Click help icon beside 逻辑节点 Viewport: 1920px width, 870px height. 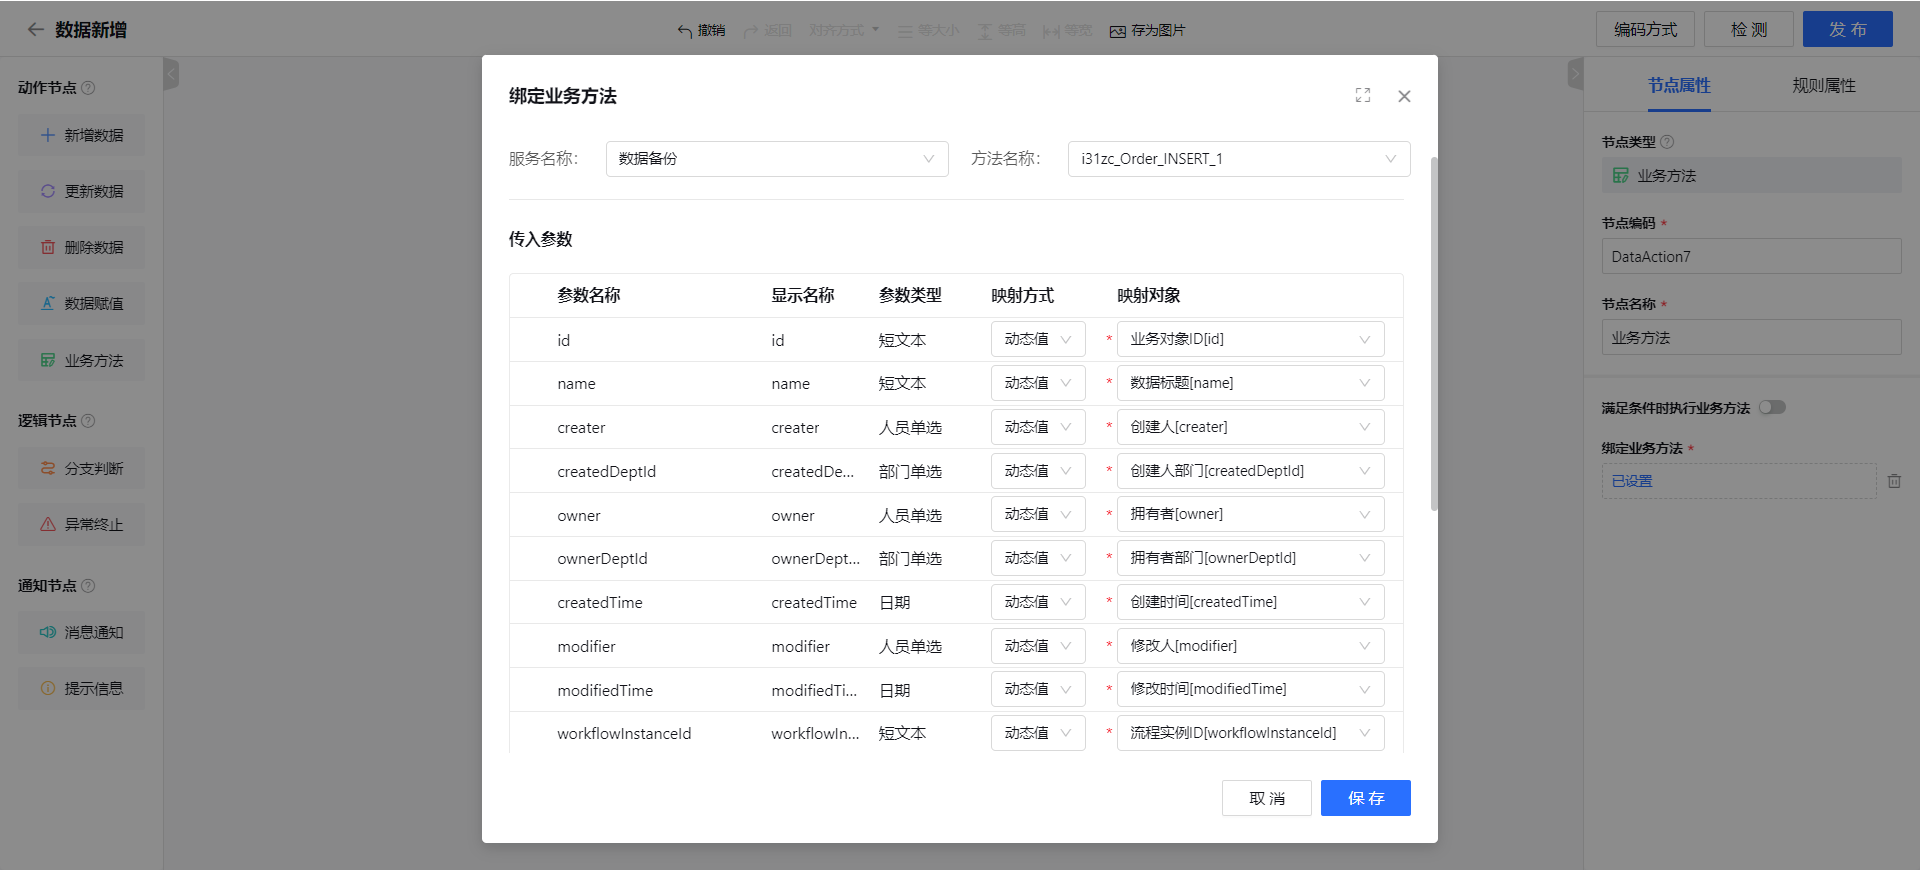click(x=88, y=421)
